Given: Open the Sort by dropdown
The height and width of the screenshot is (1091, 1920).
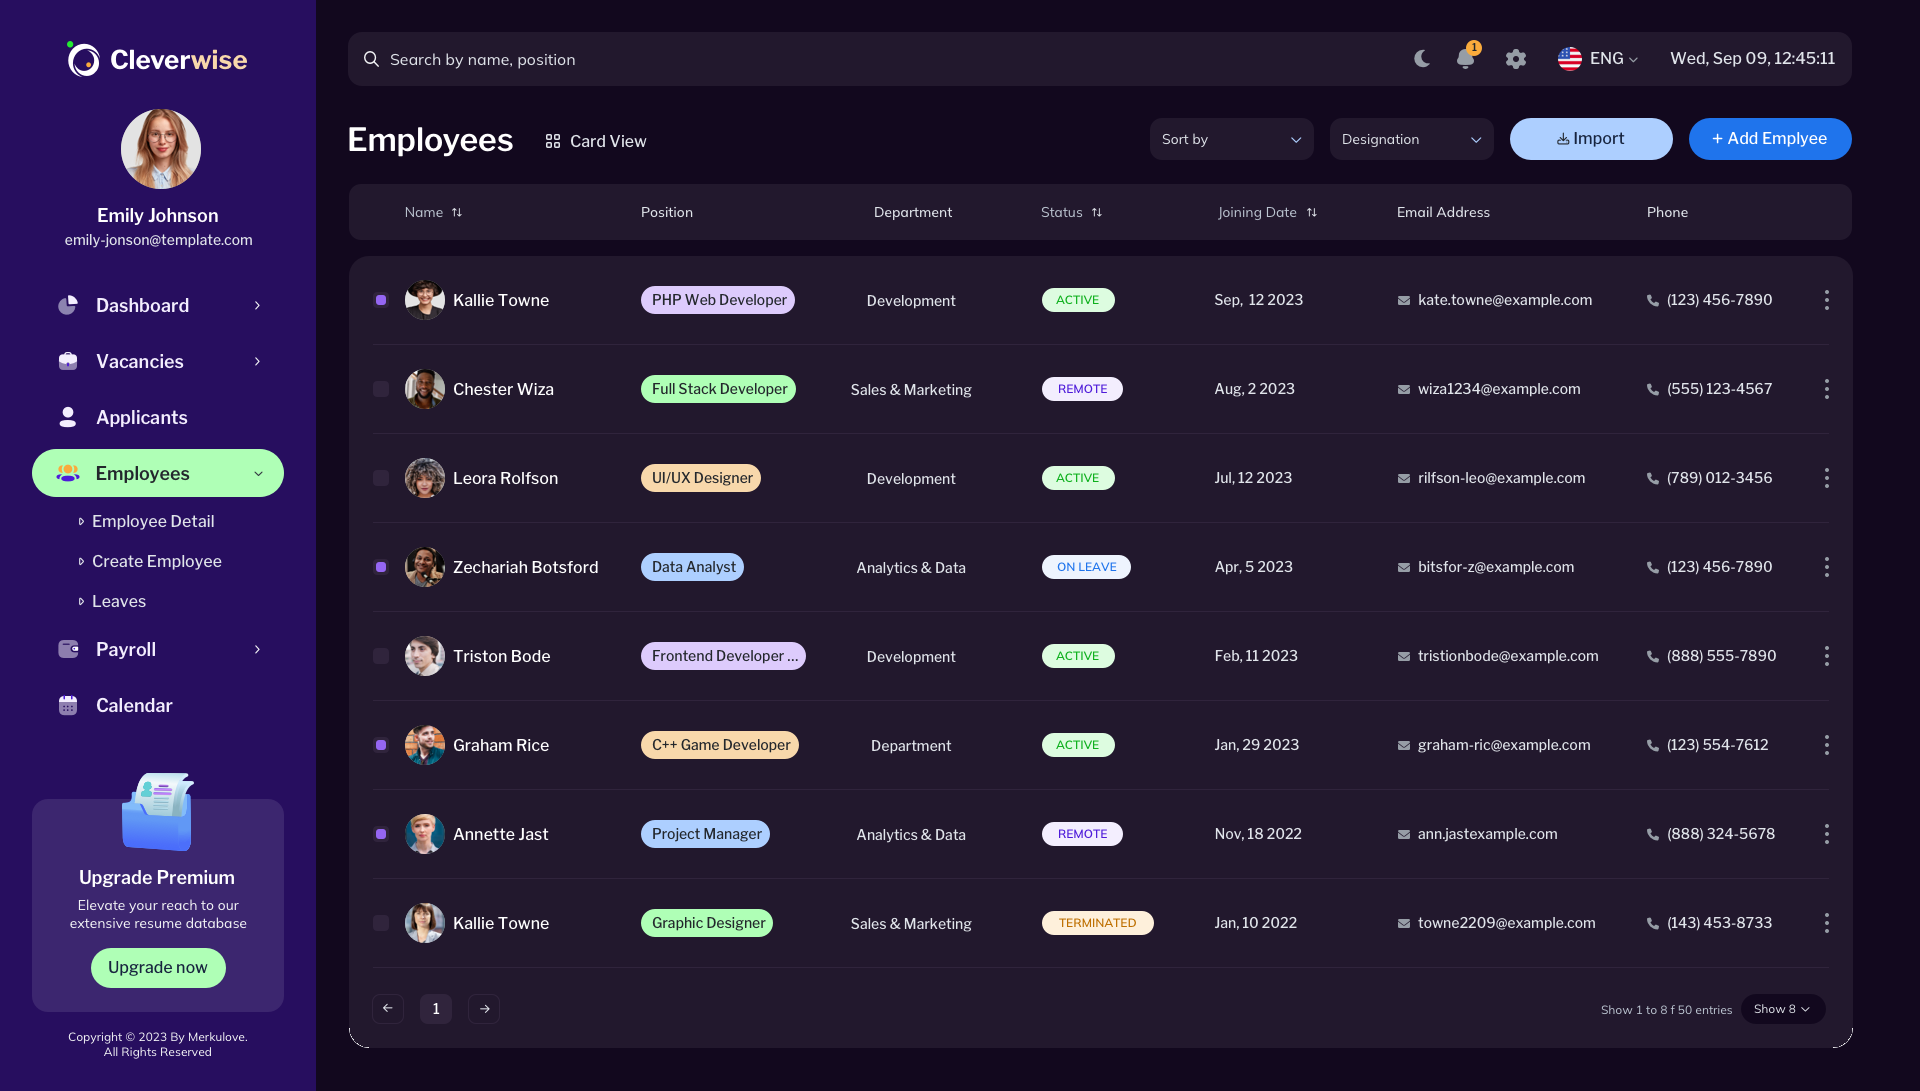Looking at the screenshot, I should pos(1231,139).
